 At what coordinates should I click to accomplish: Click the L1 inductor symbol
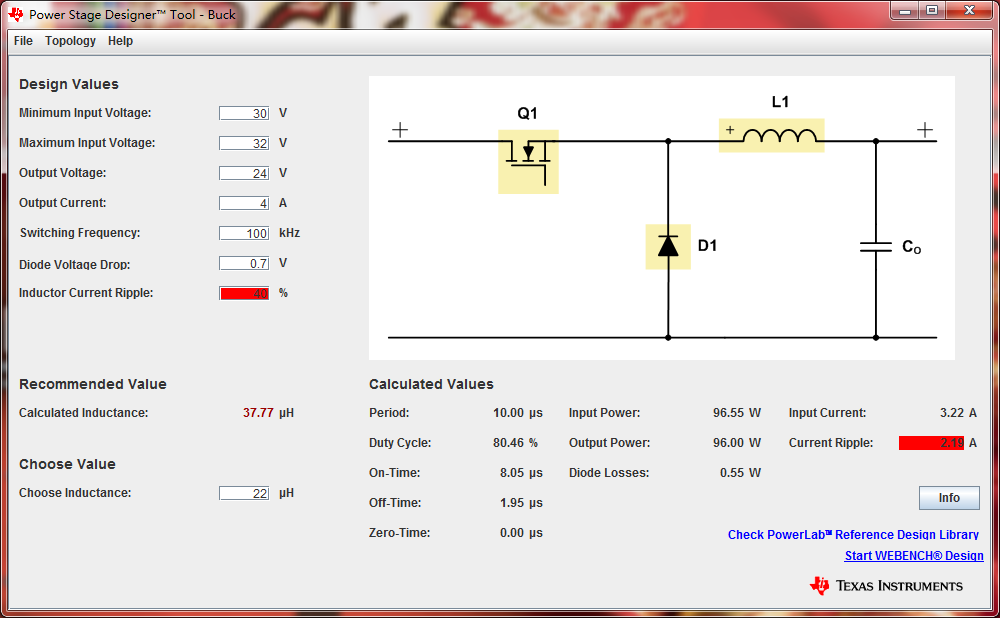[771, 135]
